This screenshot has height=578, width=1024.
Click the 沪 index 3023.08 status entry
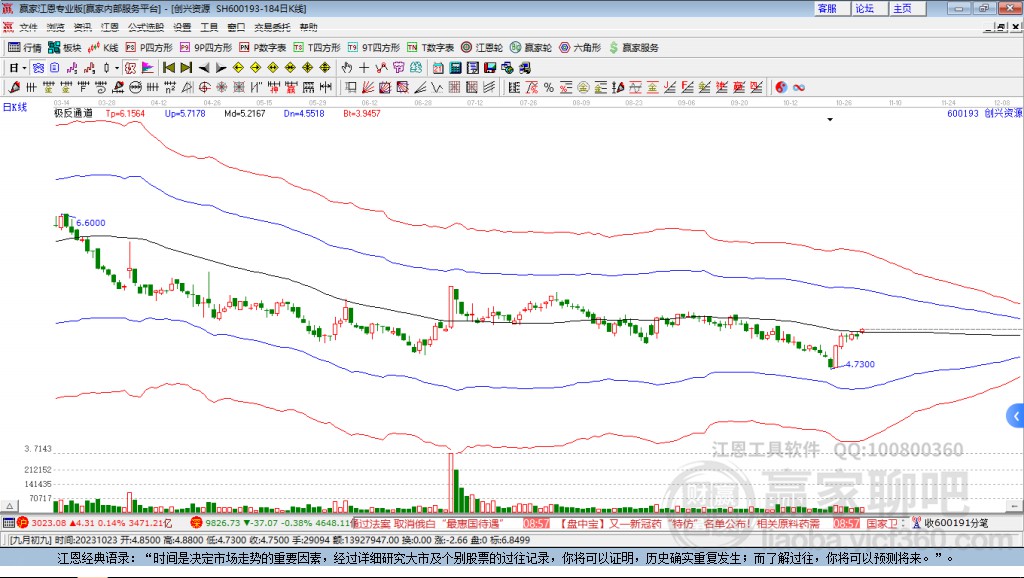(x=95, y=523)
